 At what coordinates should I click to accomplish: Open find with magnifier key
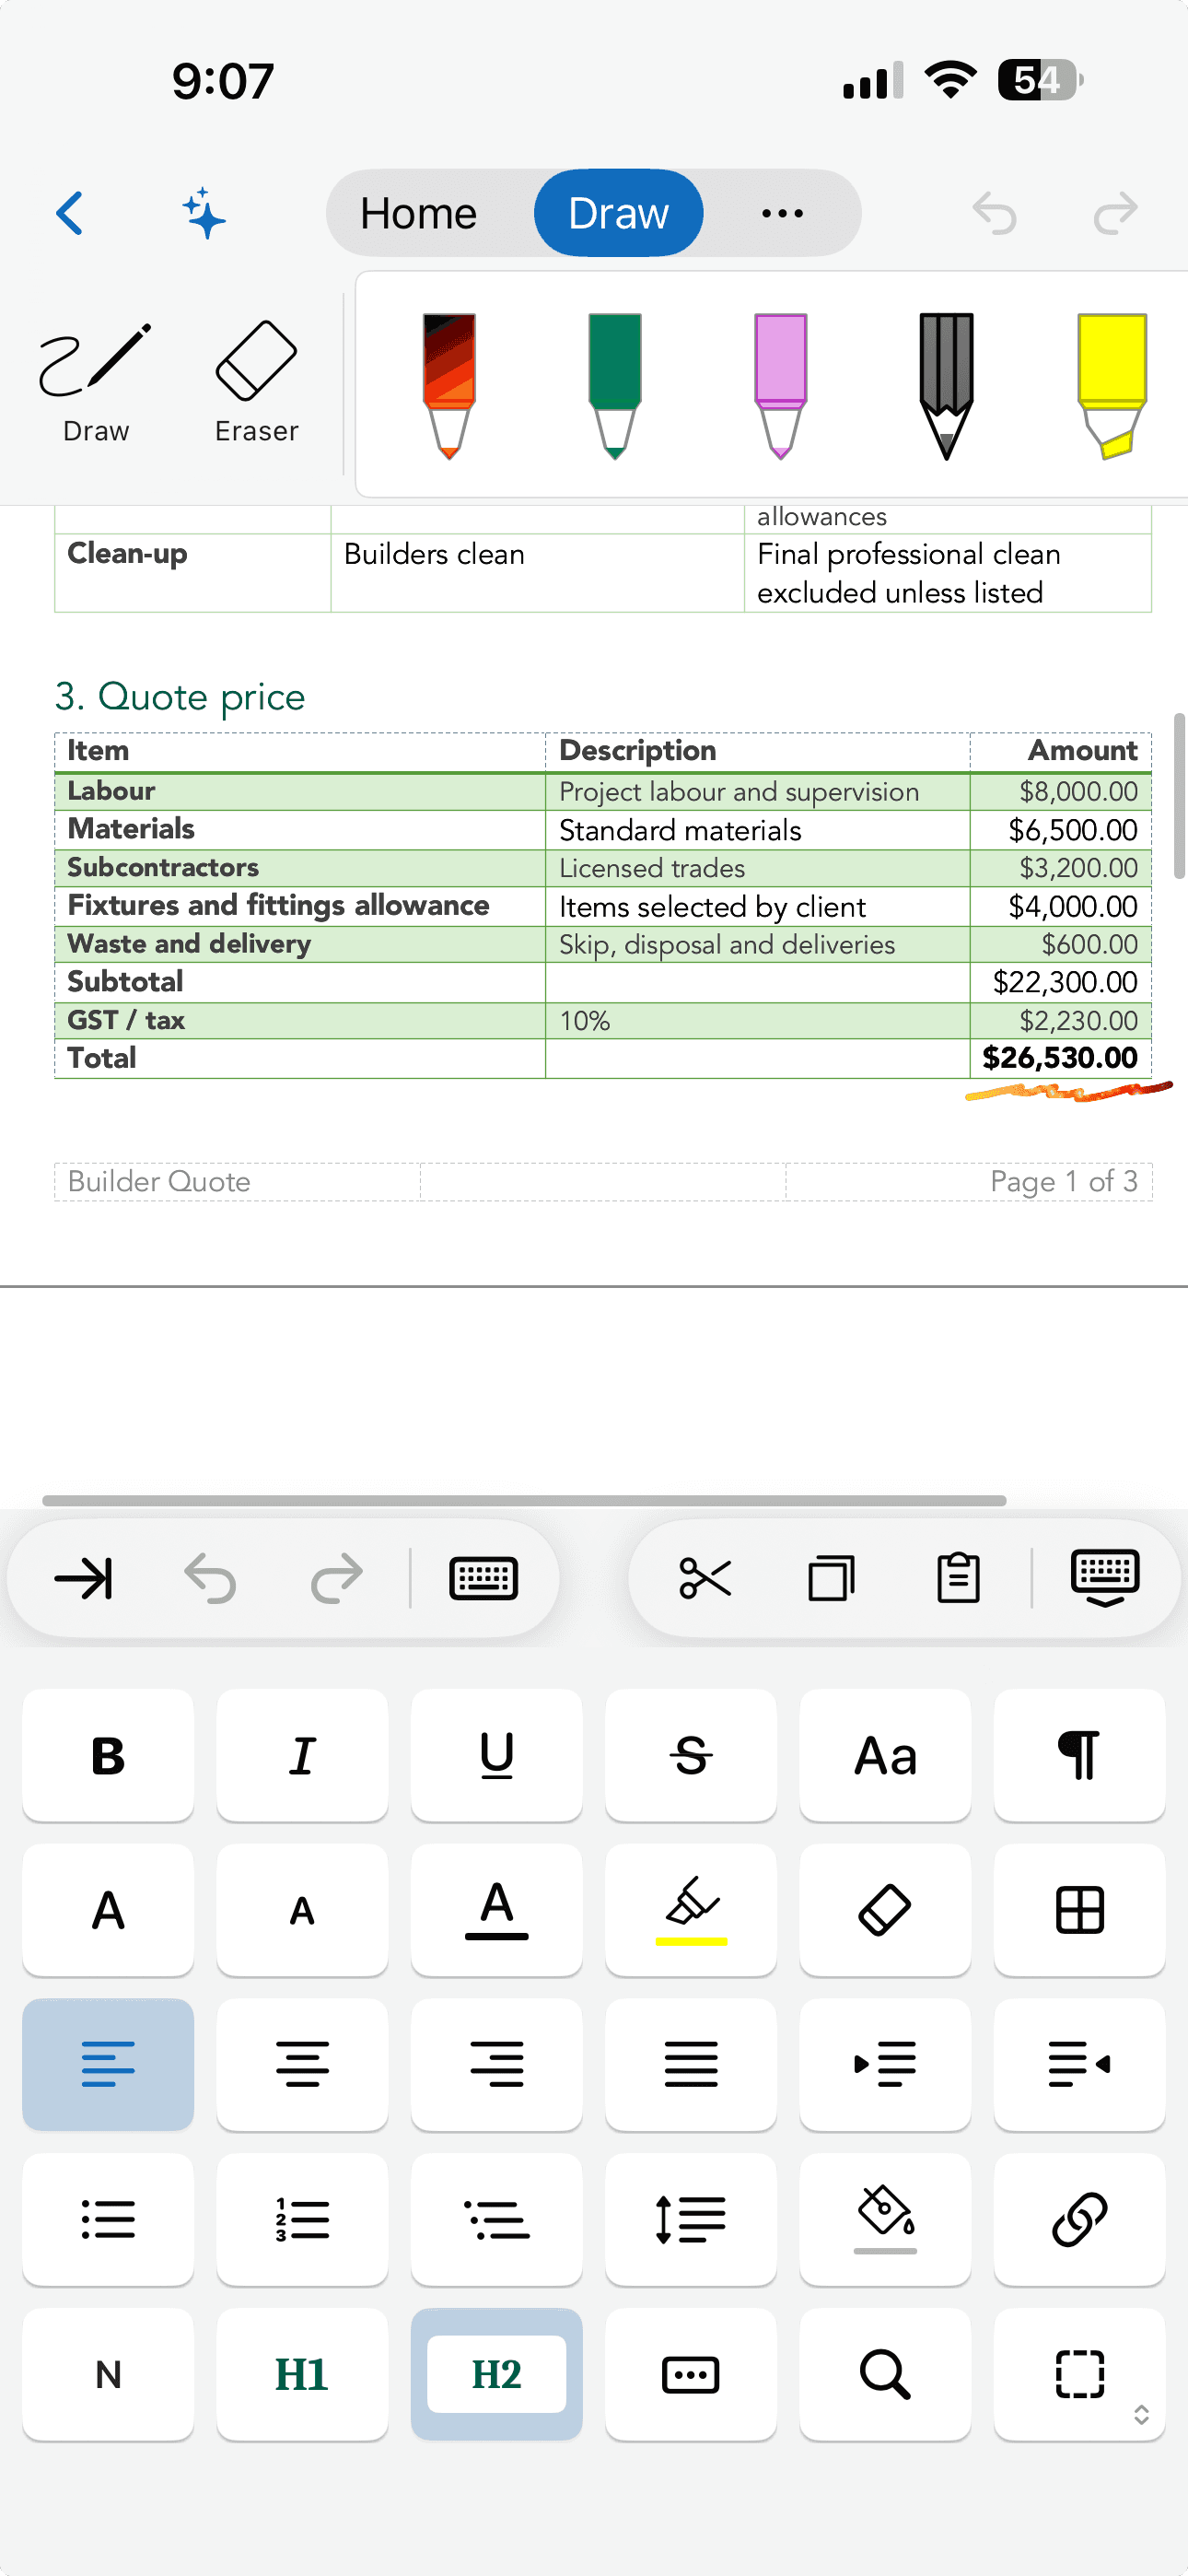[885, 2375]
